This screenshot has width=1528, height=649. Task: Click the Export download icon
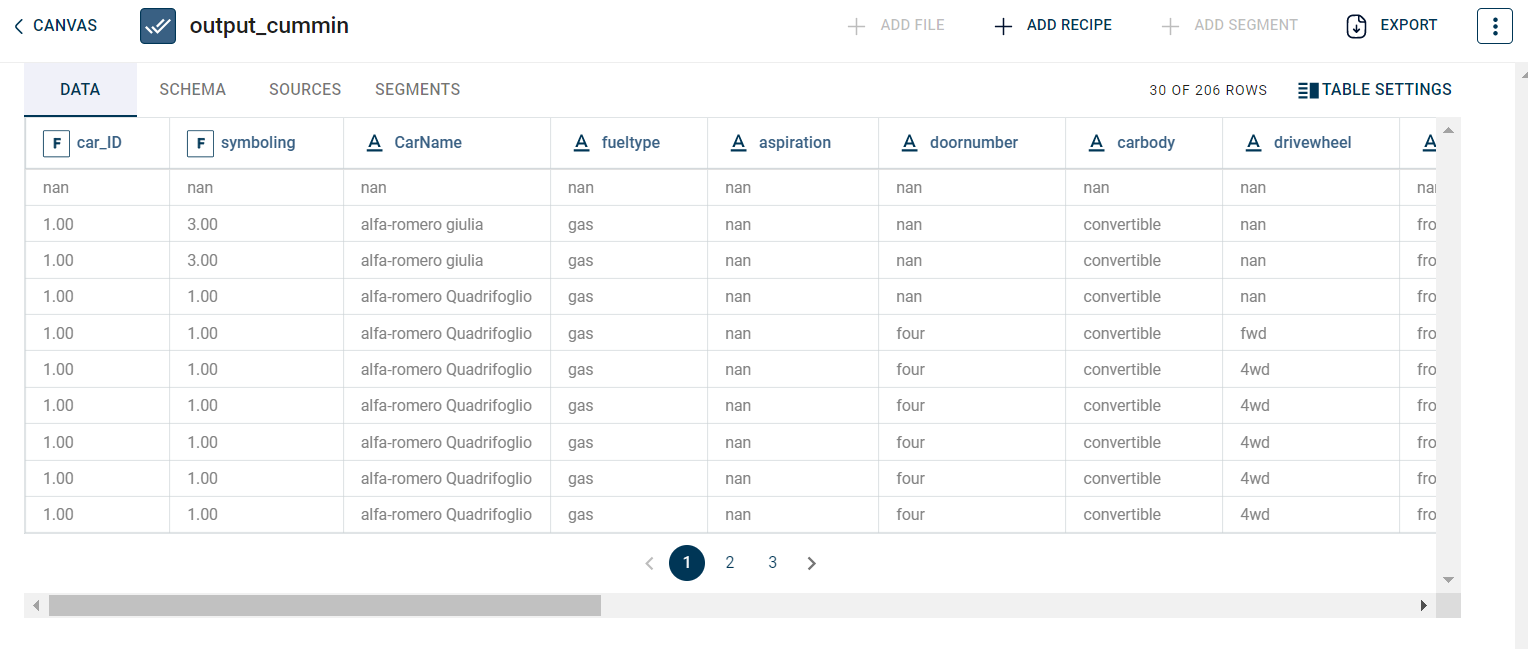(x=1356, y=26)
